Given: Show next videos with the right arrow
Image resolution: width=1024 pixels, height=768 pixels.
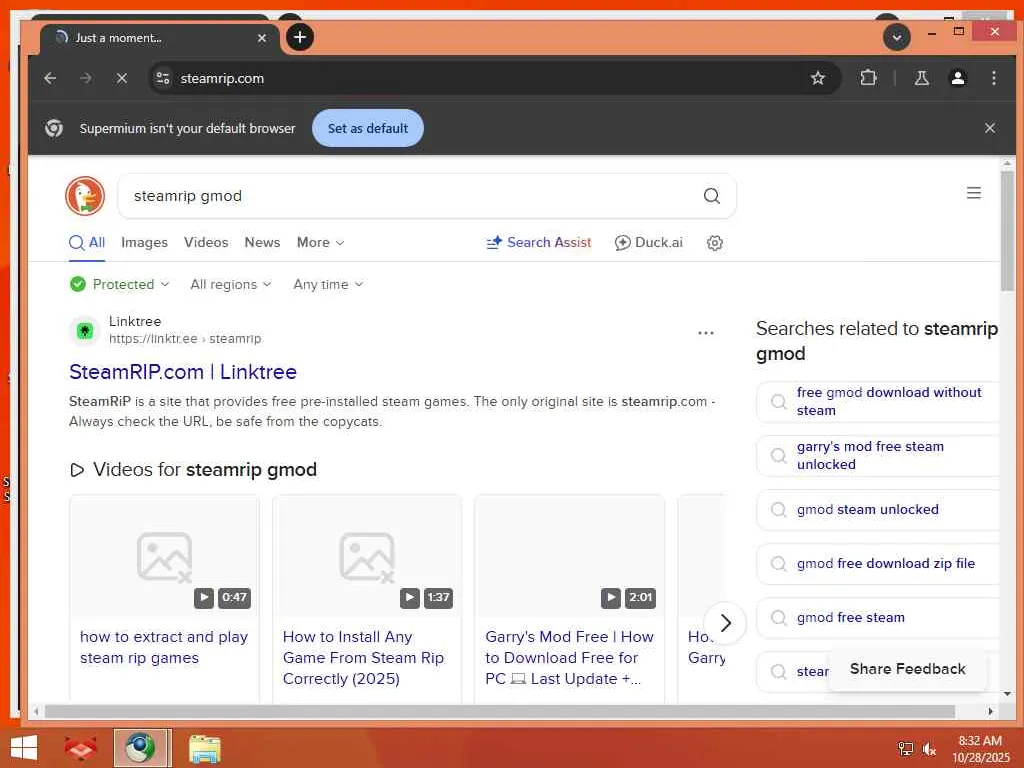Looking at the screenshot, I should (724, 623).
